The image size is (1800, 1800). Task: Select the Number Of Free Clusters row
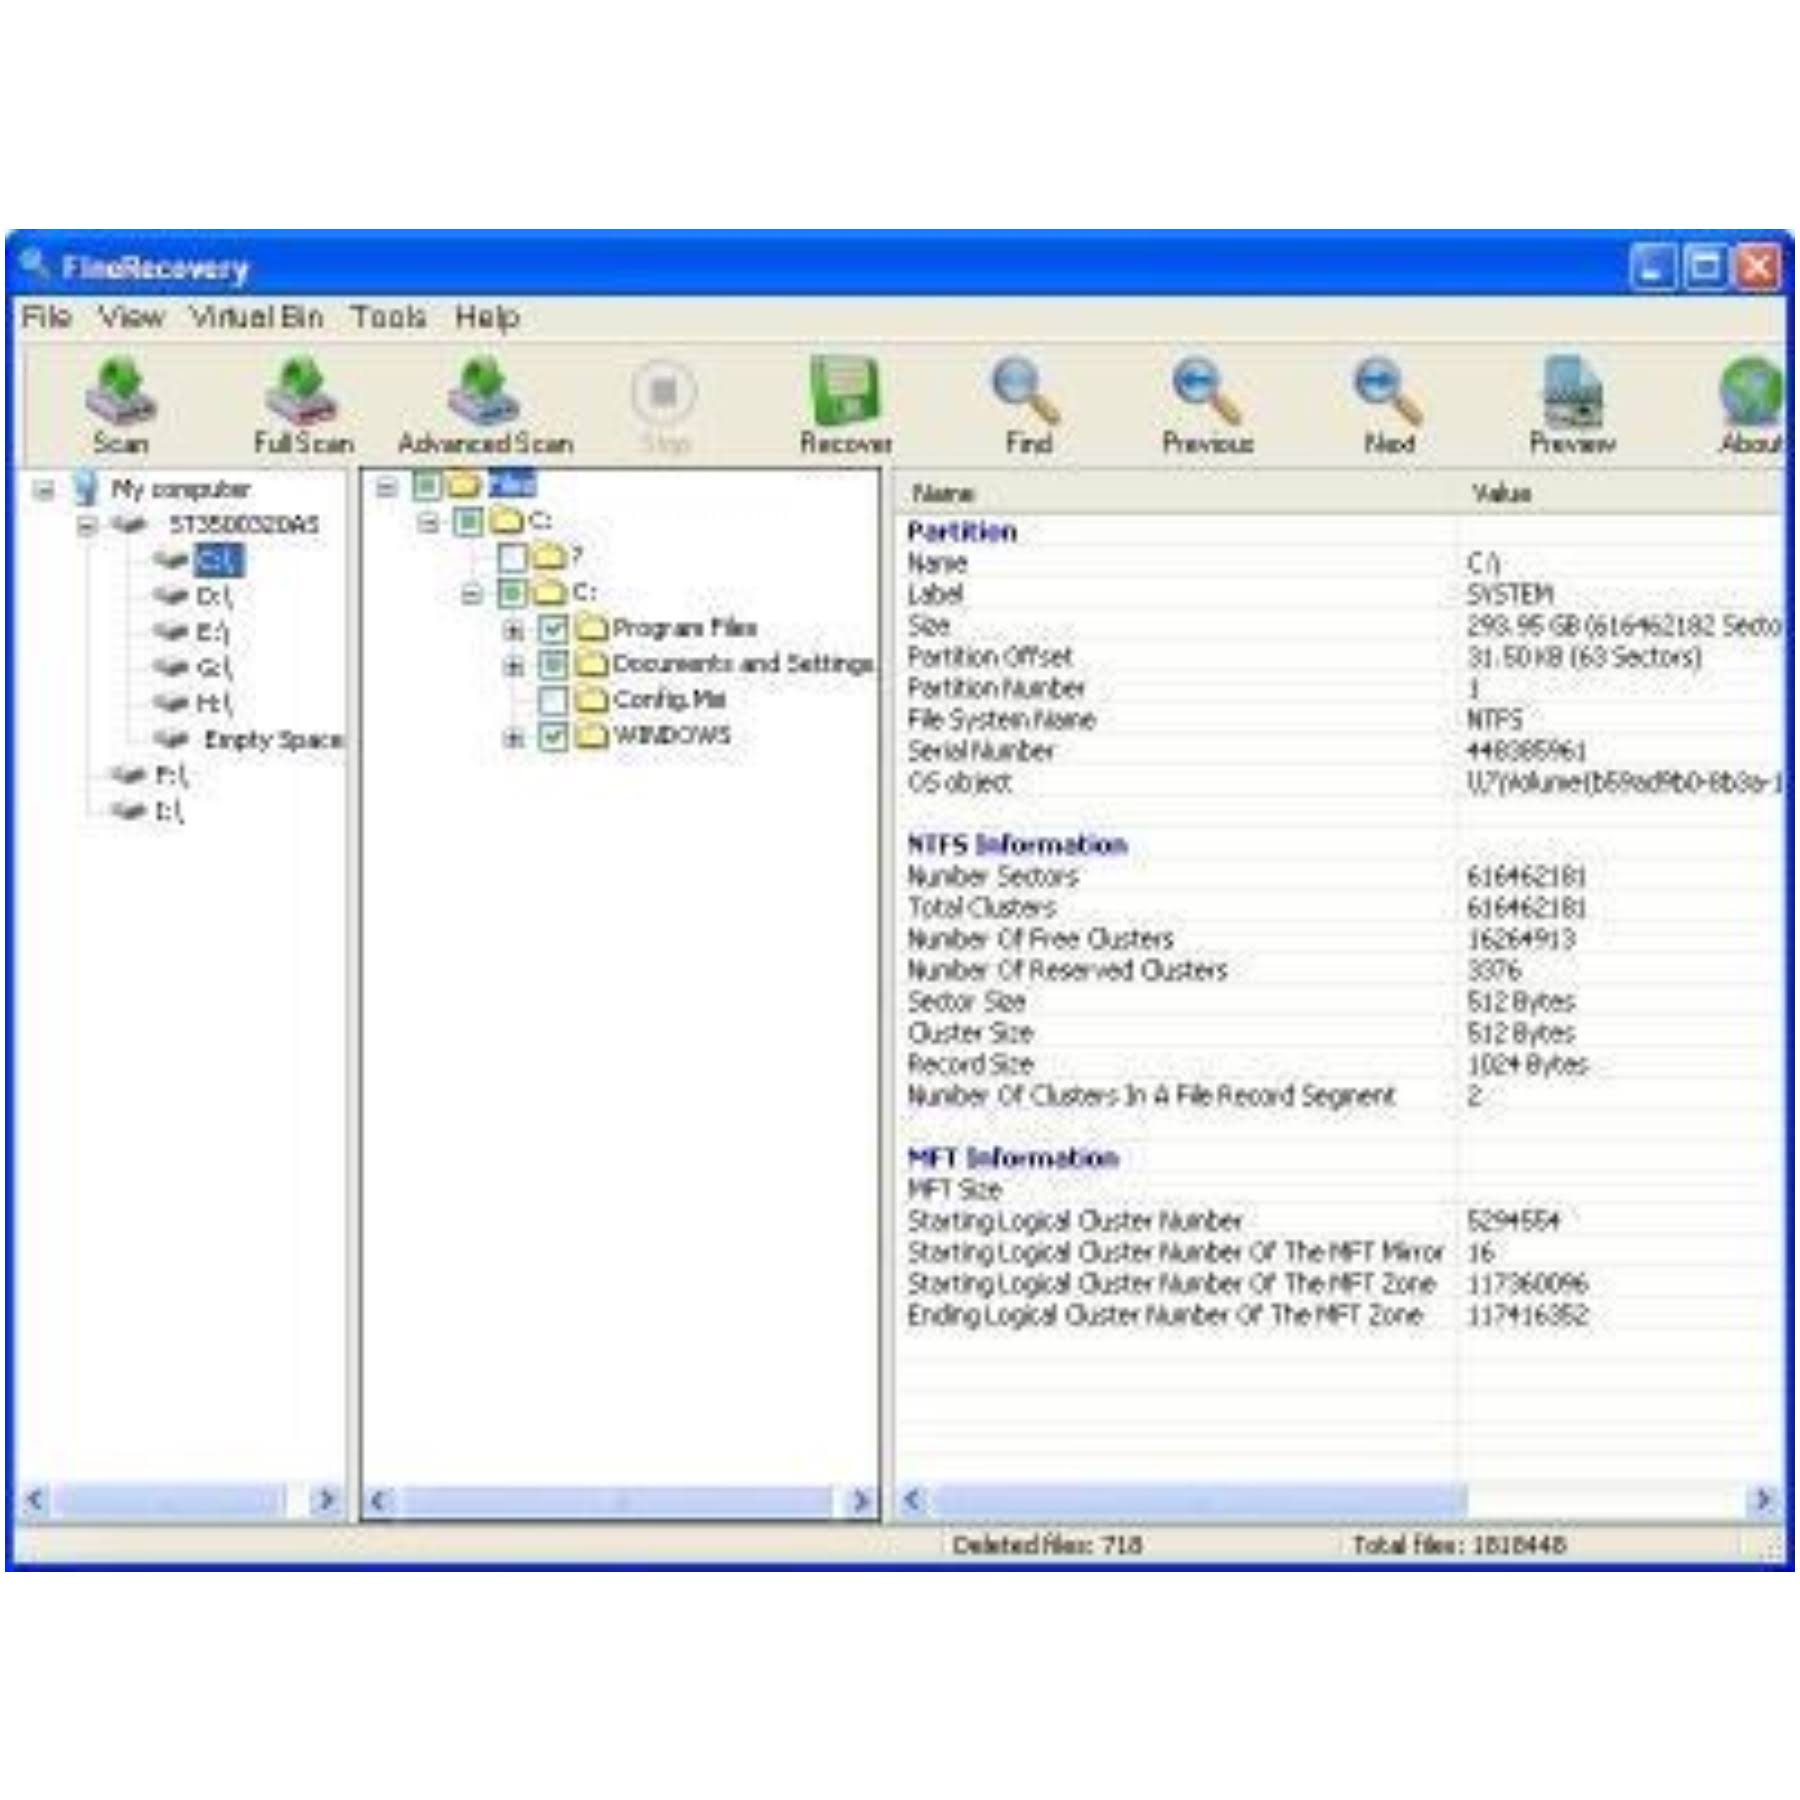tap(1340, 939)
